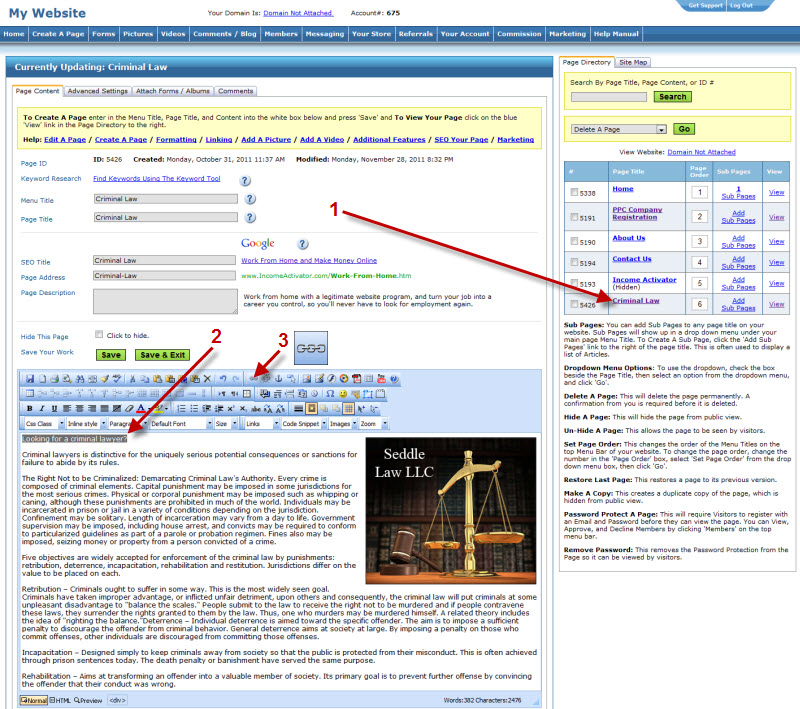Open the 'Find Keywords Using The Keyword Tool' link
Image resolution: width=800 pixels, height=709 pixels.
pyautogui.click(x=157, y=179)
